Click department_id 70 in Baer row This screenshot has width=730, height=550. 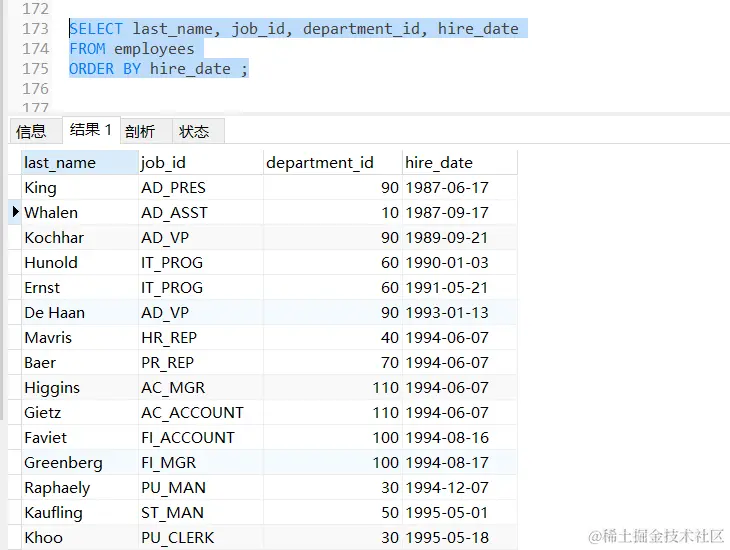332,362
